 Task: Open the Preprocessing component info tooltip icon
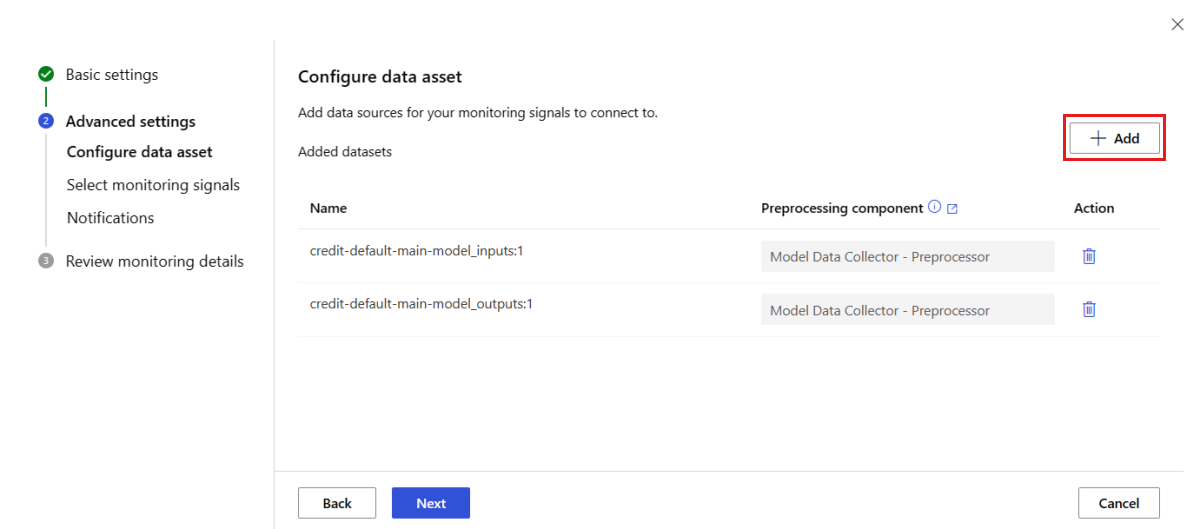935,208
